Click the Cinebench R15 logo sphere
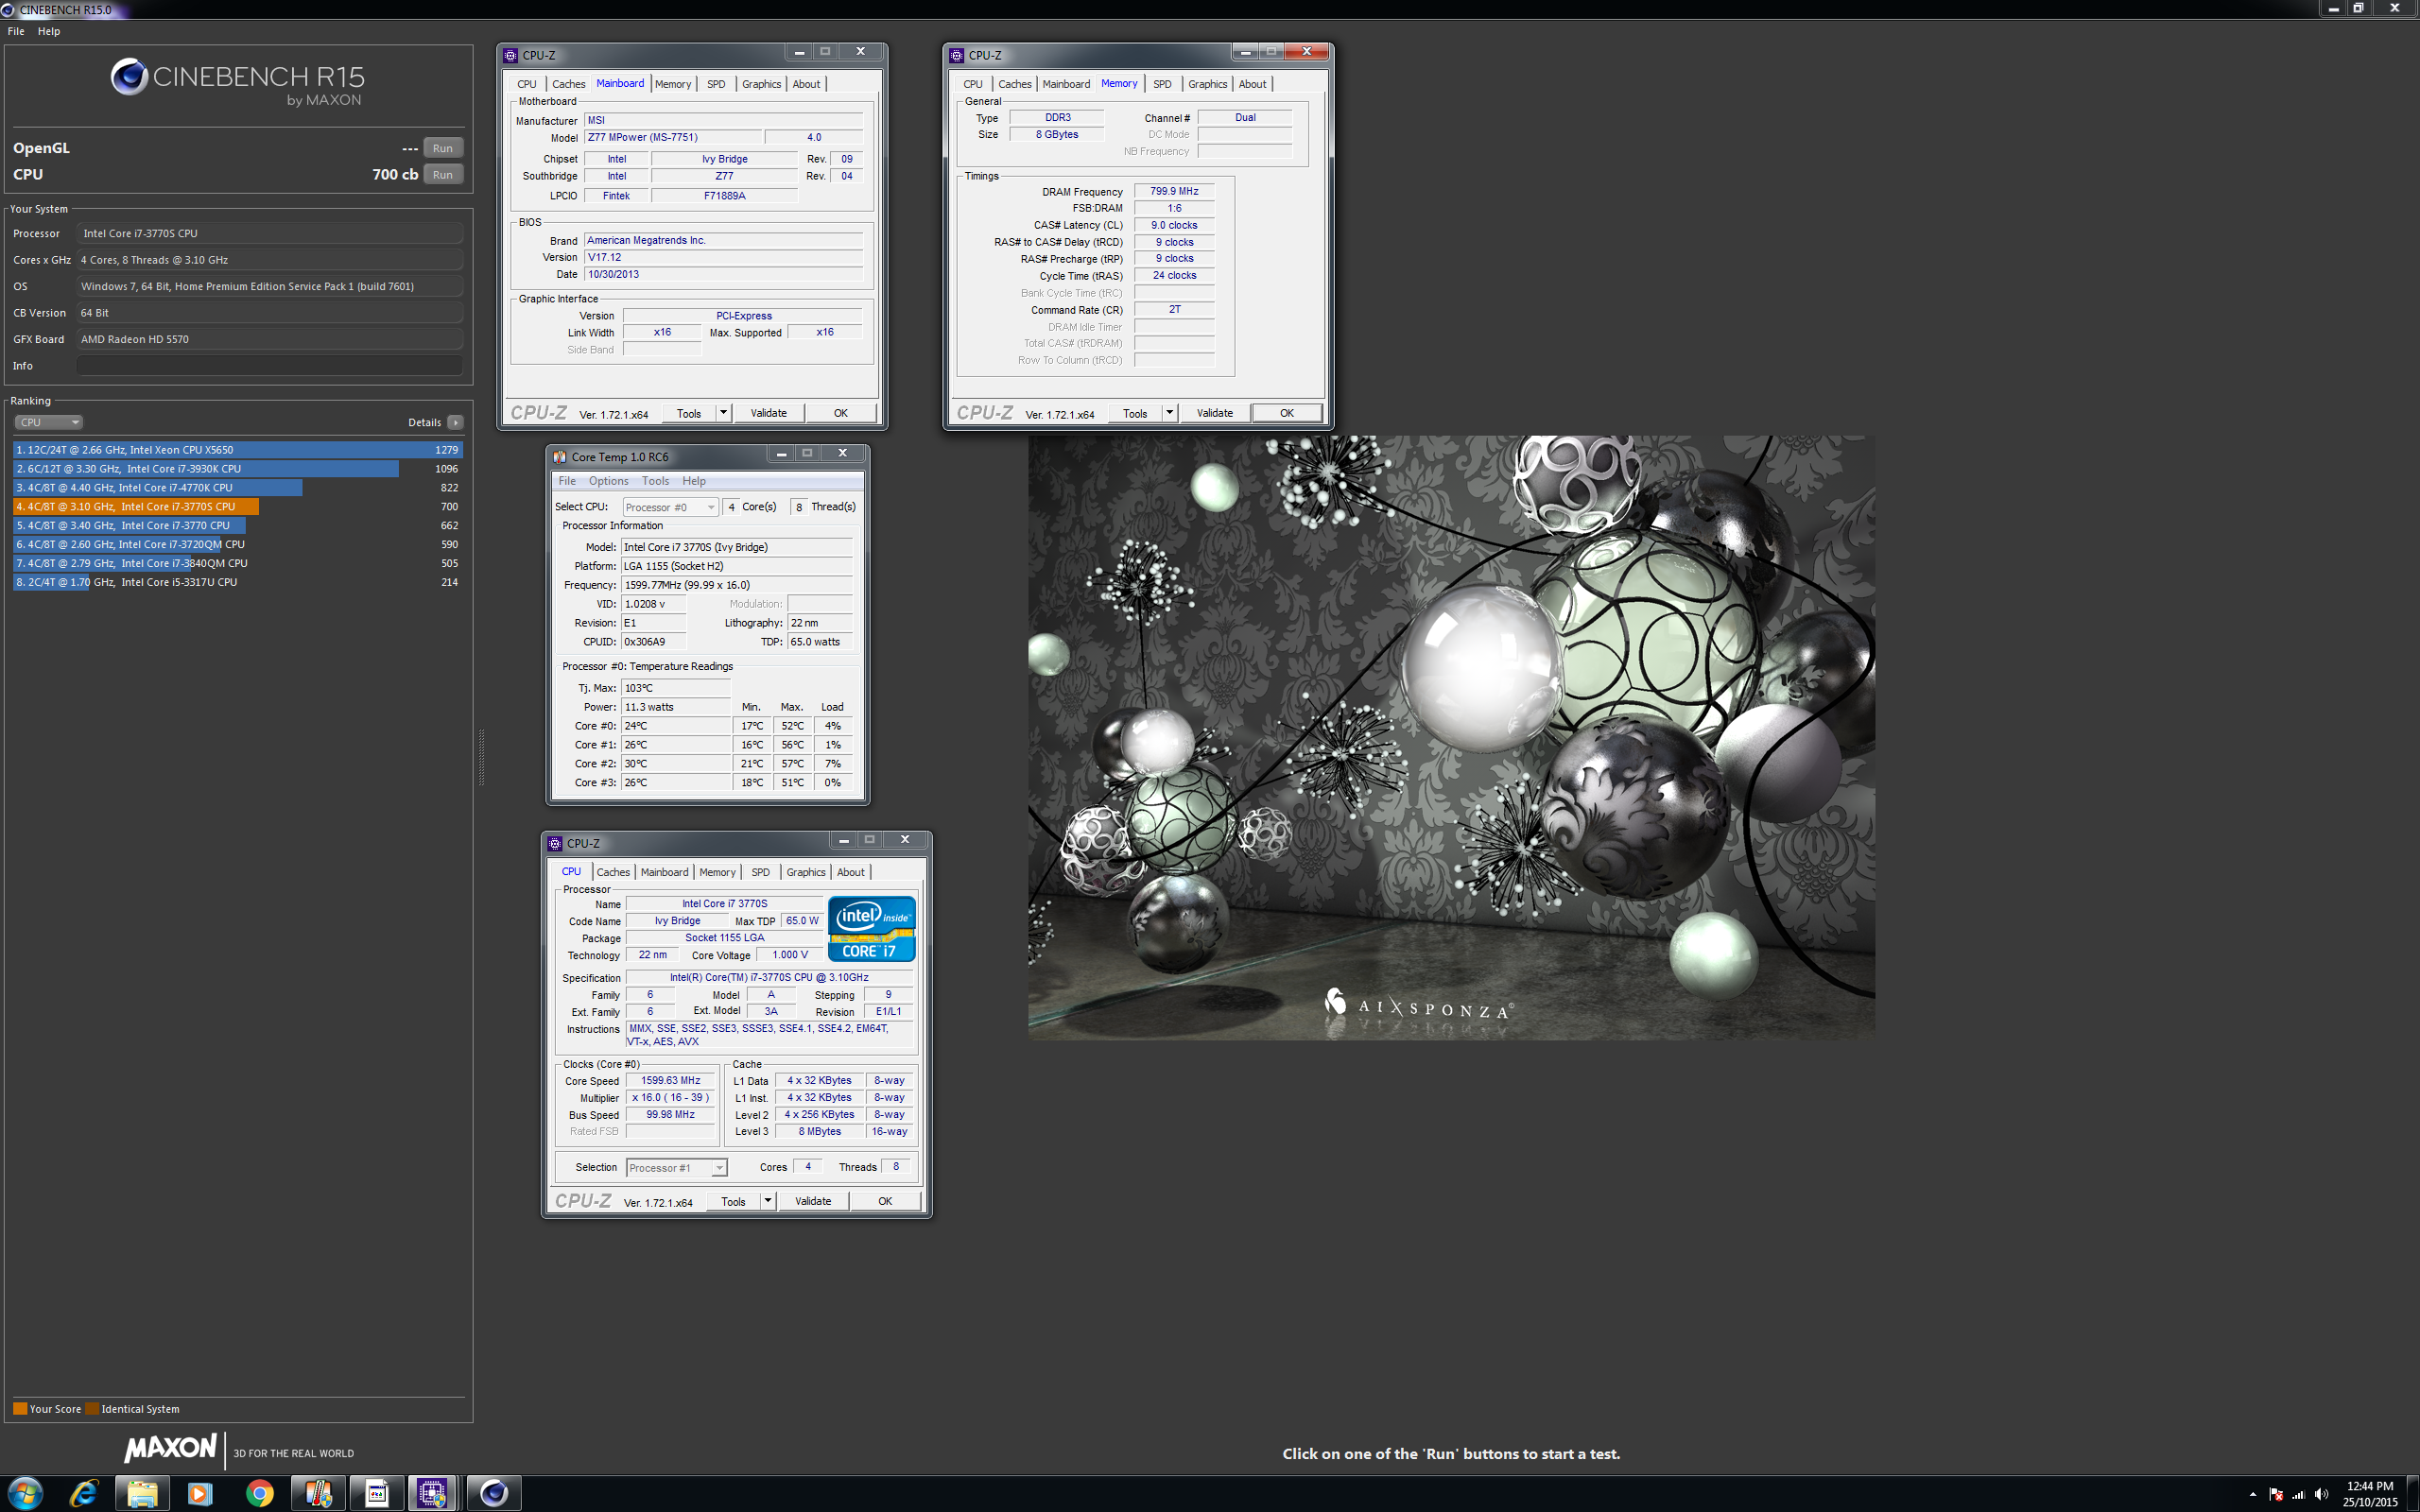Viewport: 2420px width, 1512px height. pos(129,77)
